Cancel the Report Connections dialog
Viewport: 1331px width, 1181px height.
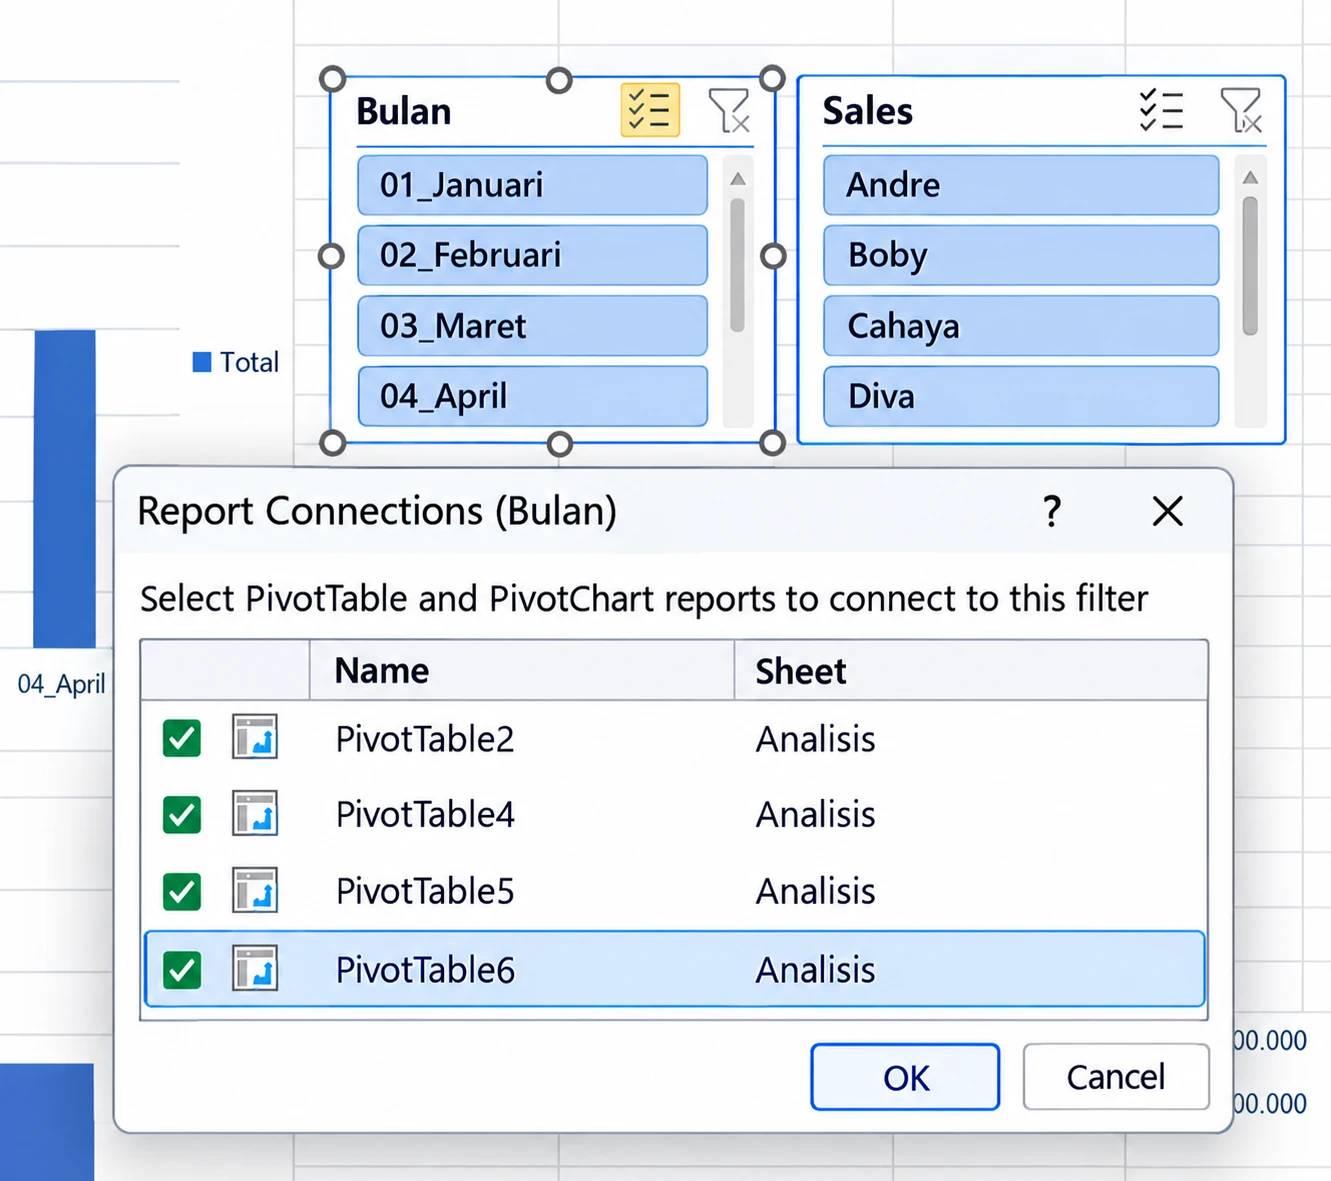coord(1116,1077)
